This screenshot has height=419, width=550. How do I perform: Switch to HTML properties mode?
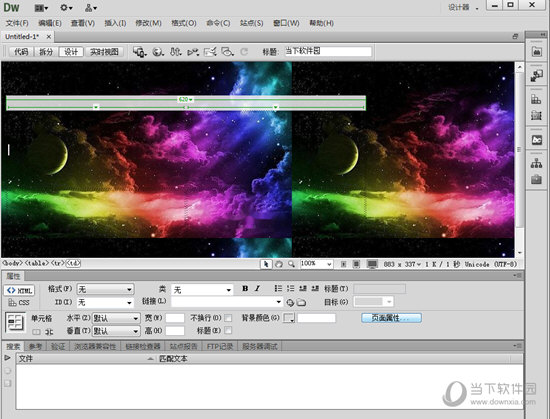pyautogui.click(x=20, y=290)
